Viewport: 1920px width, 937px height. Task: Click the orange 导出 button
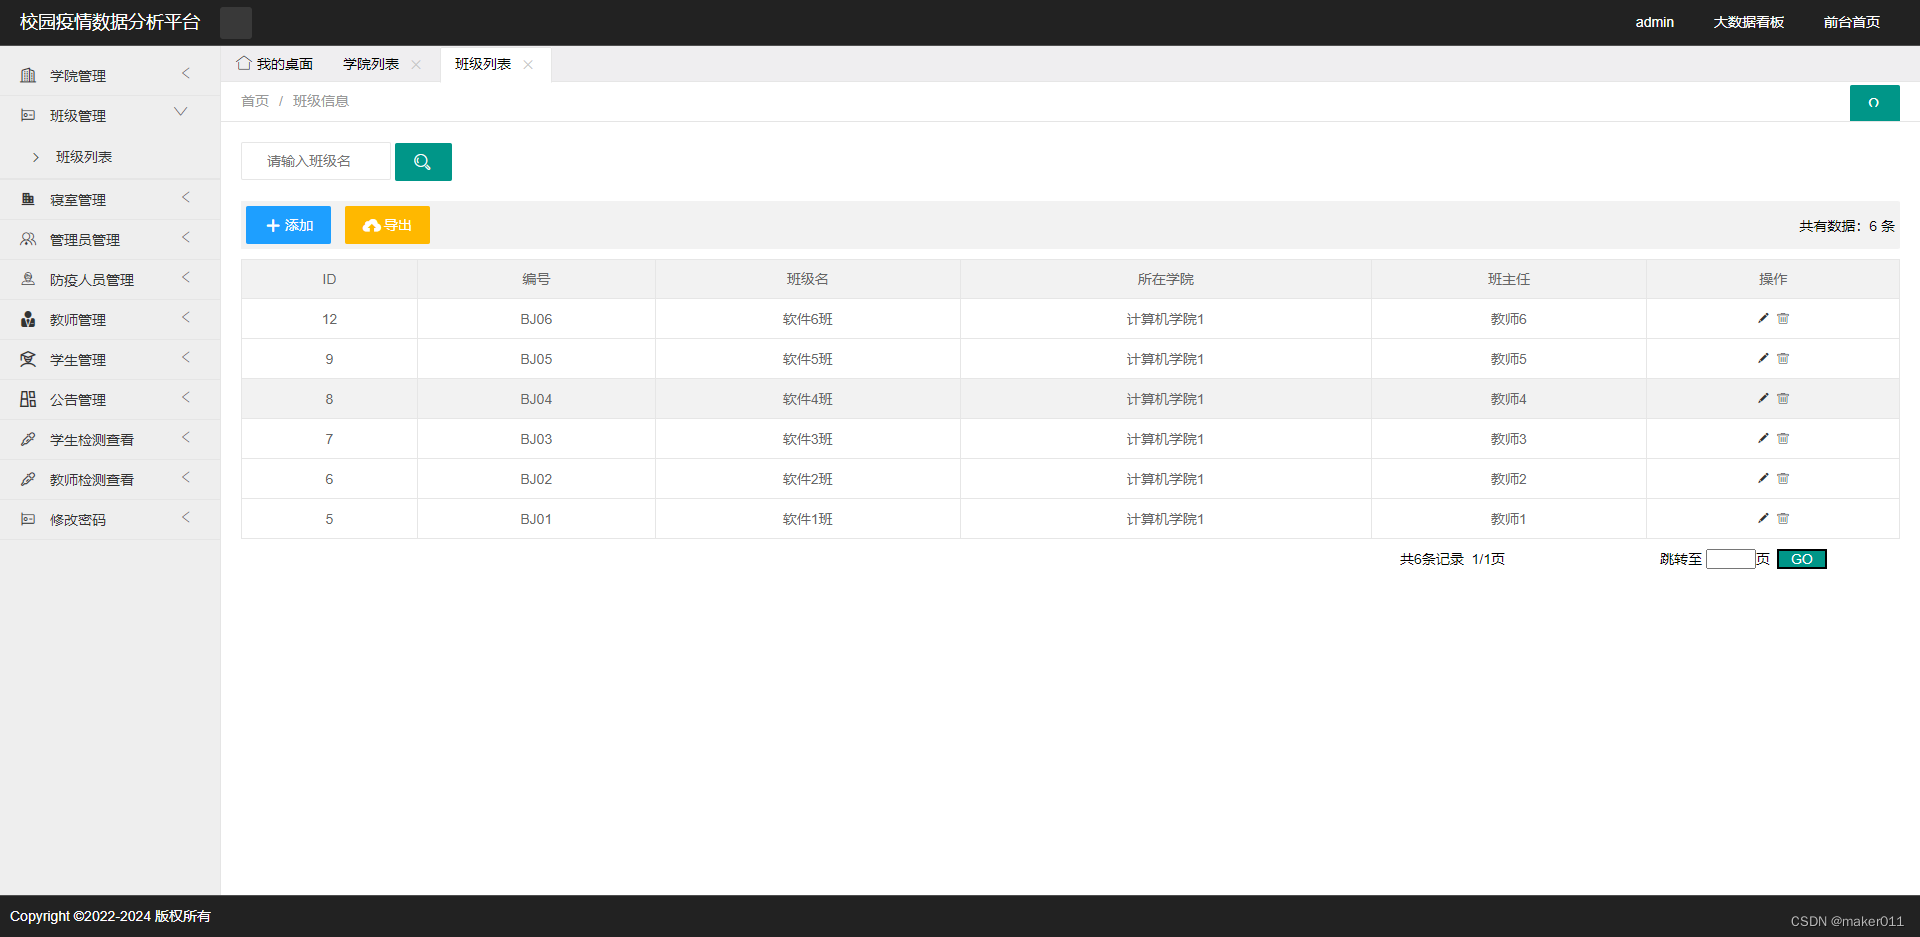pyautogui.click(x=387, y=225)
